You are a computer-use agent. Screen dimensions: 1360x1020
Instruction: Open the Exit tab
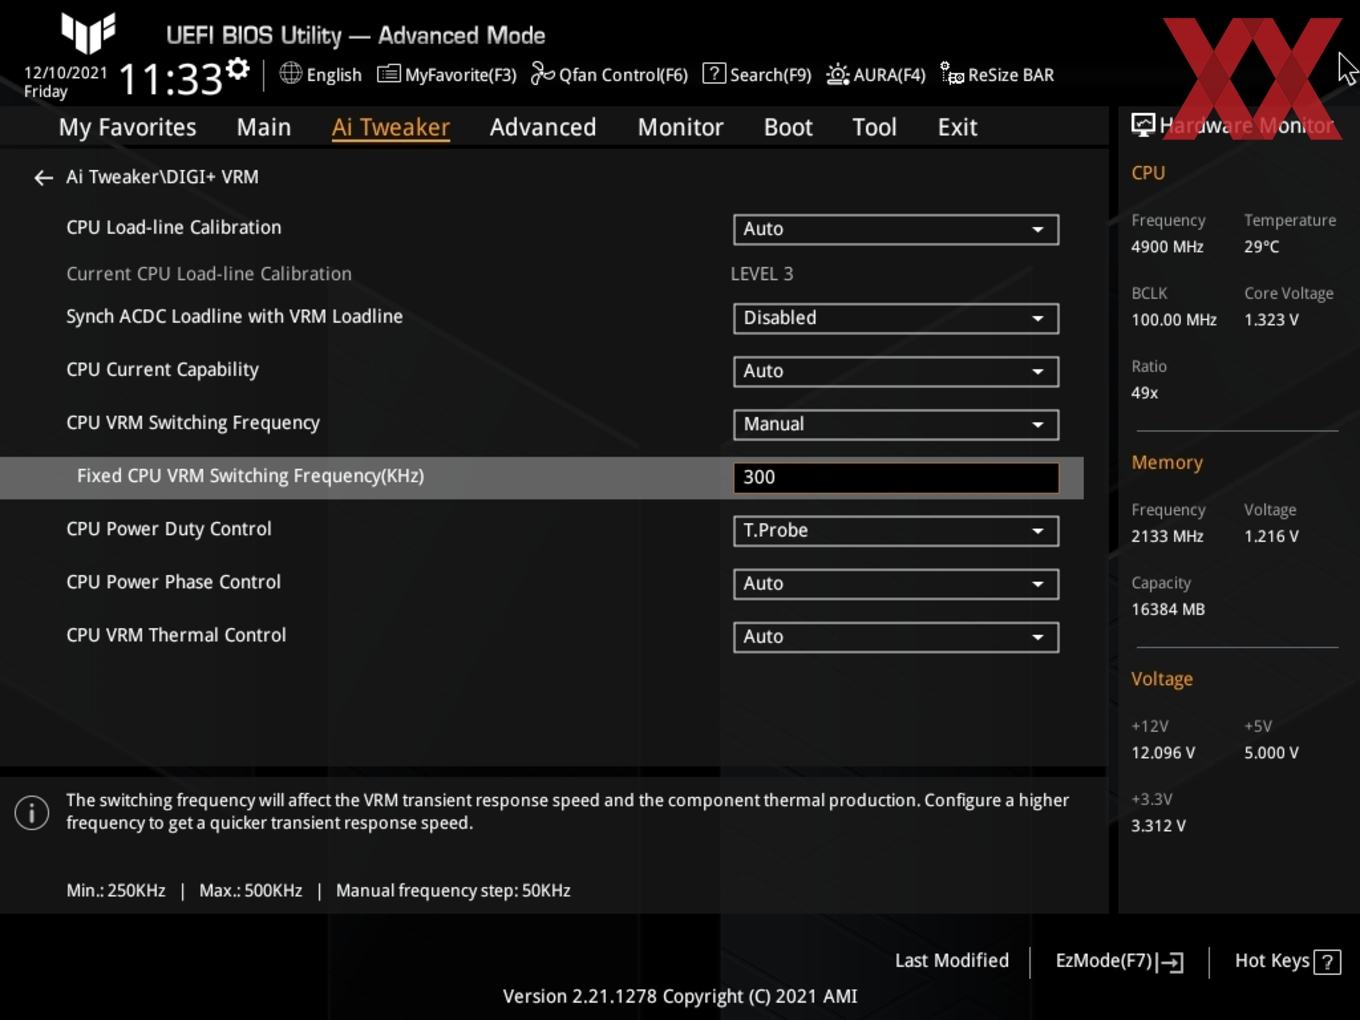(x=957, y=127)
